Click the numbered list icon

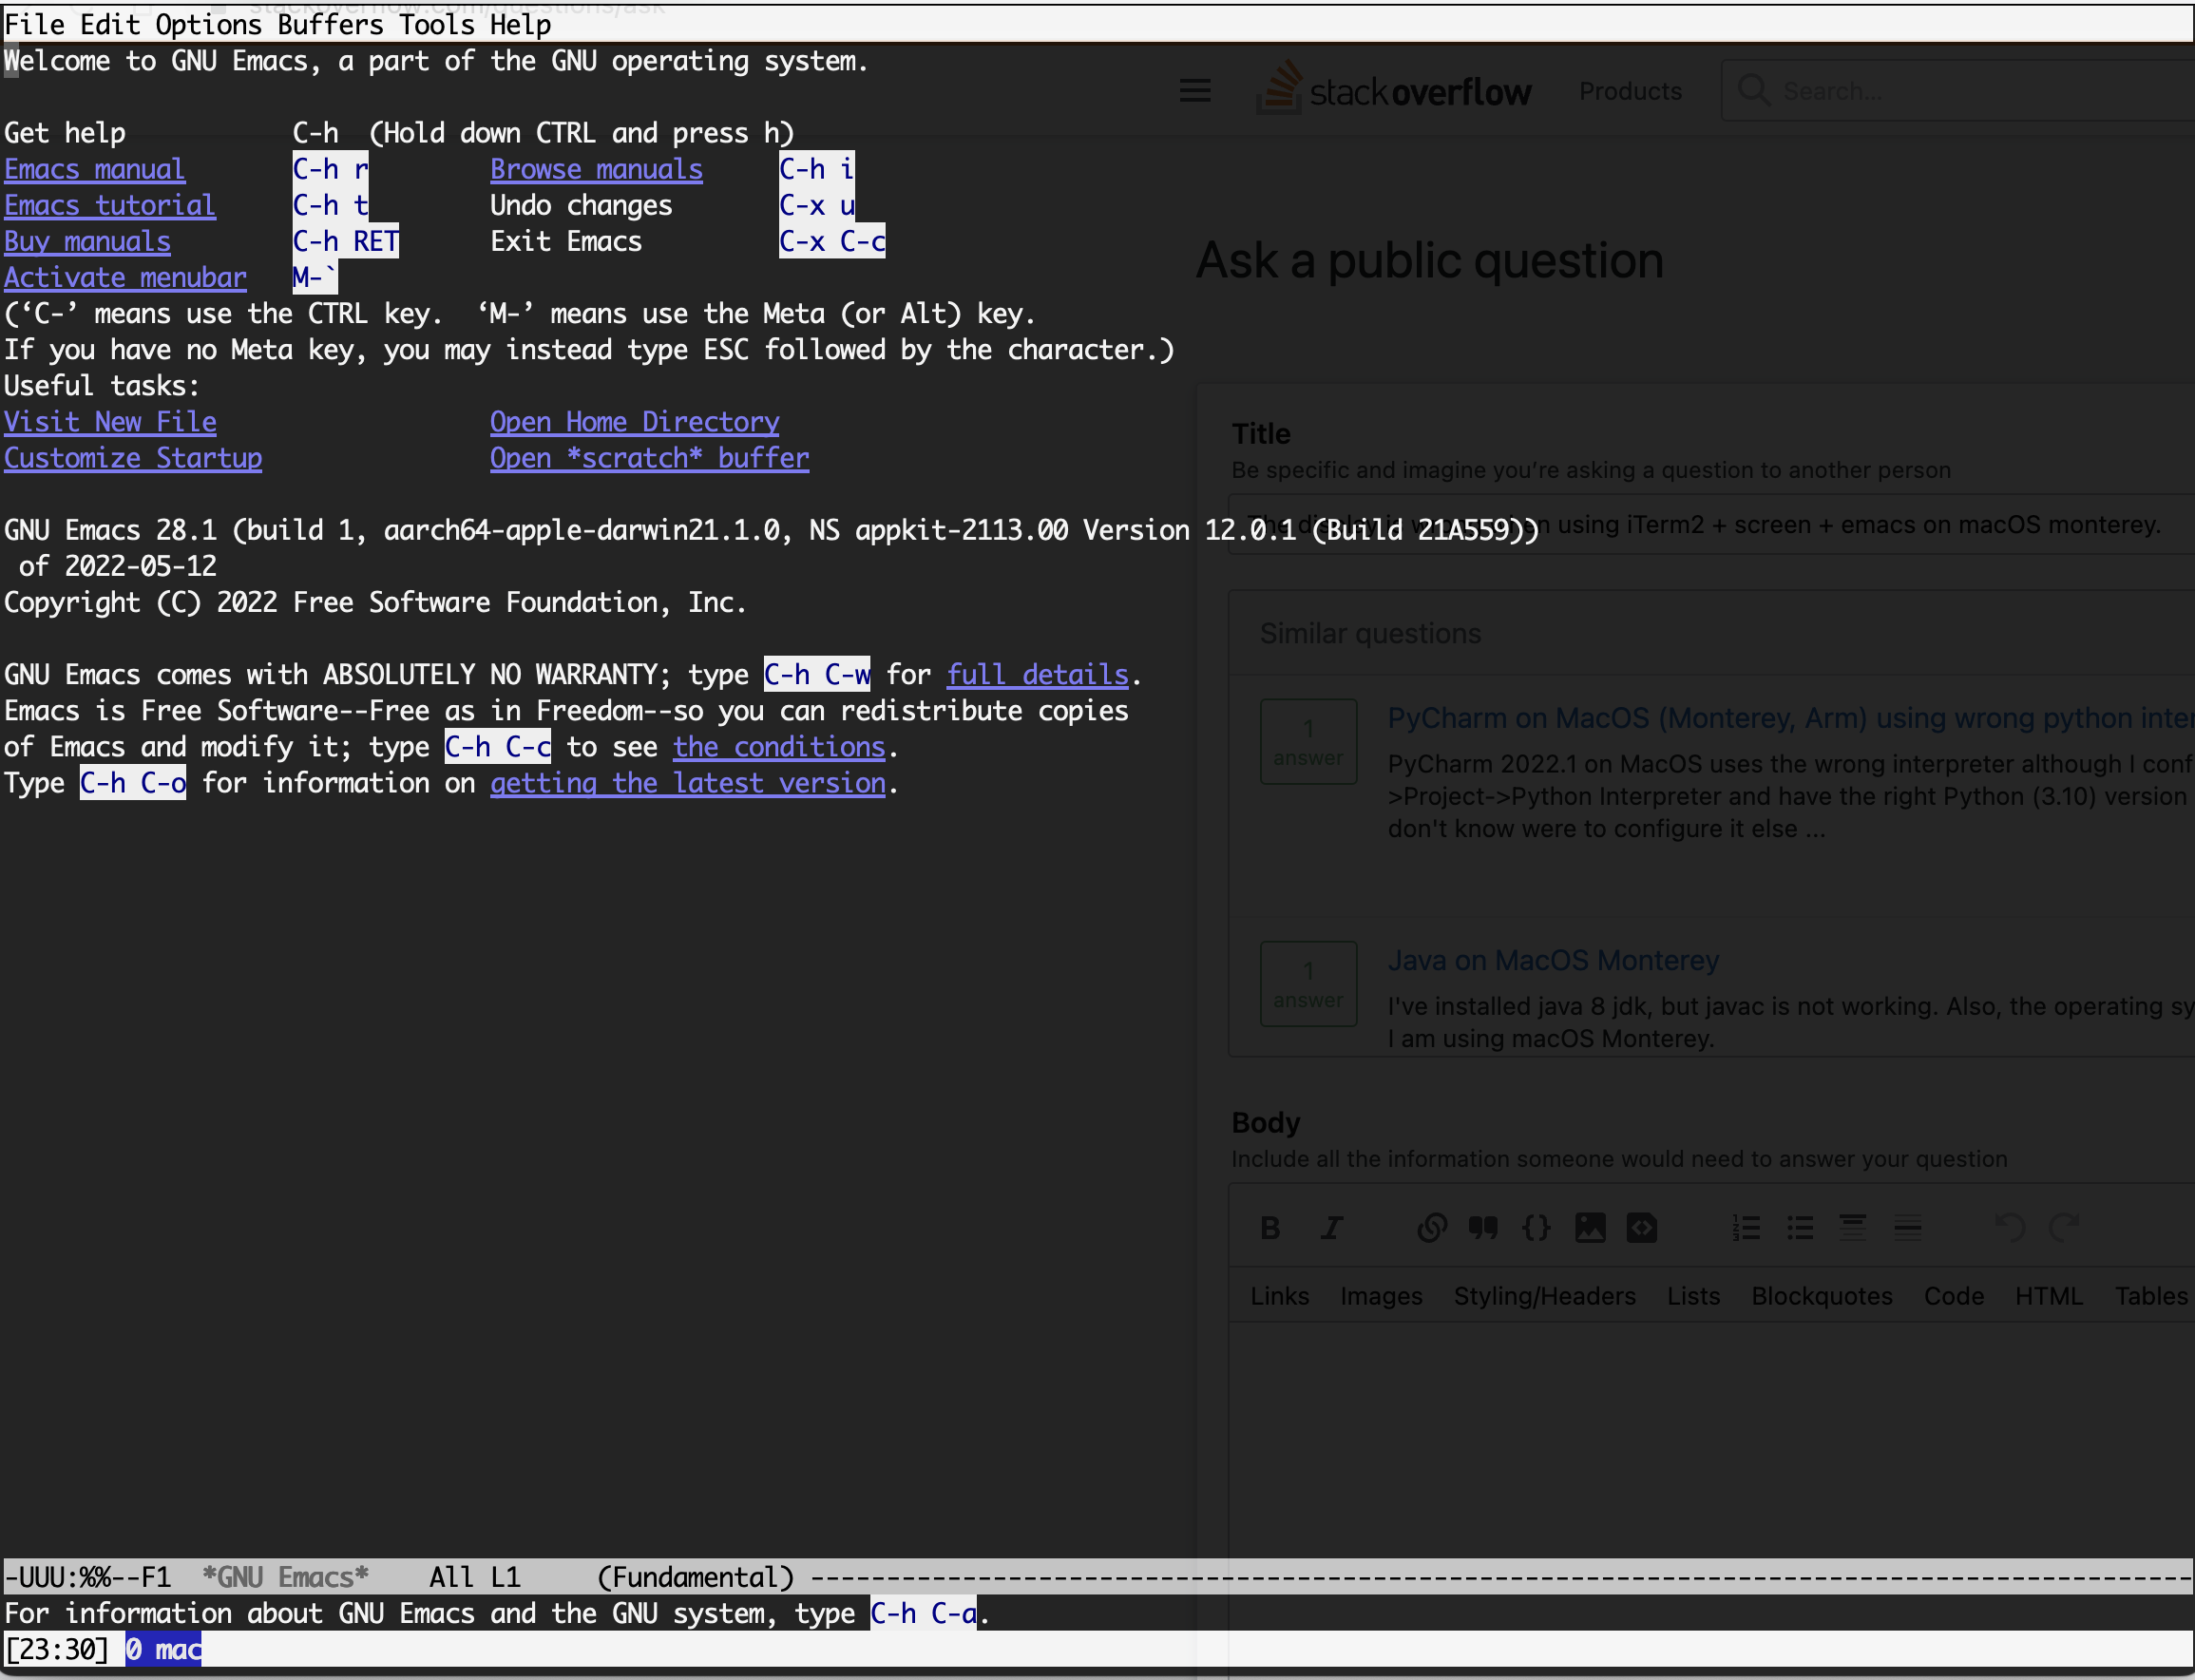tap(1746, 1228)
